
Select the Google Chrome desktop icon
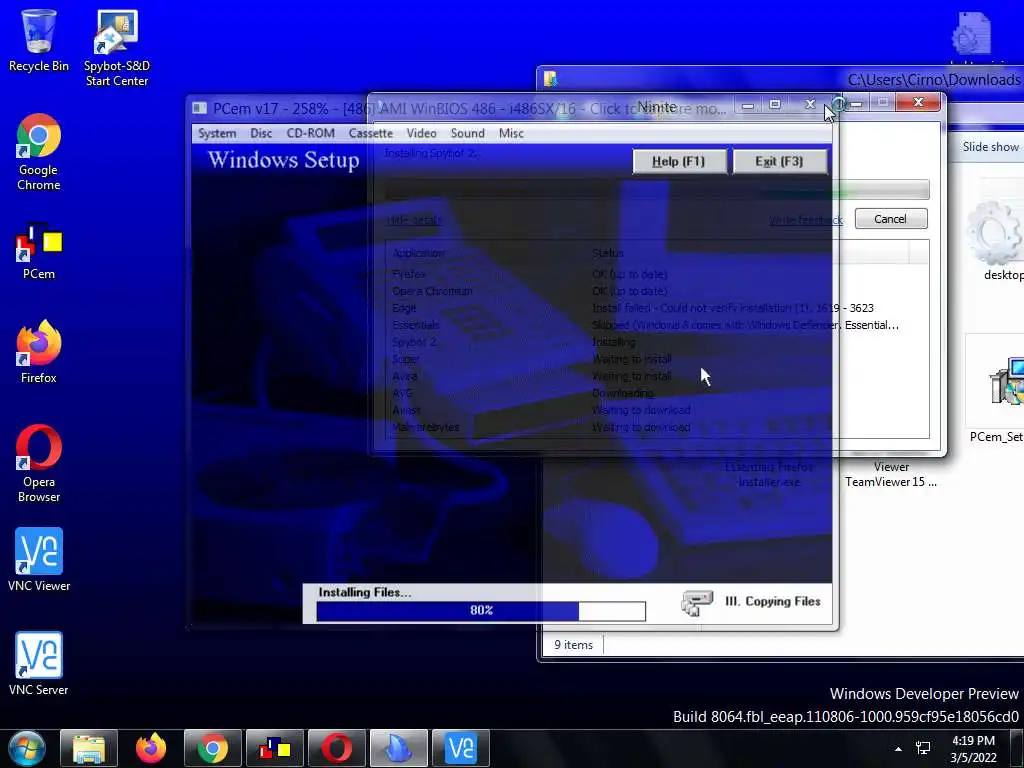point(39,152)
